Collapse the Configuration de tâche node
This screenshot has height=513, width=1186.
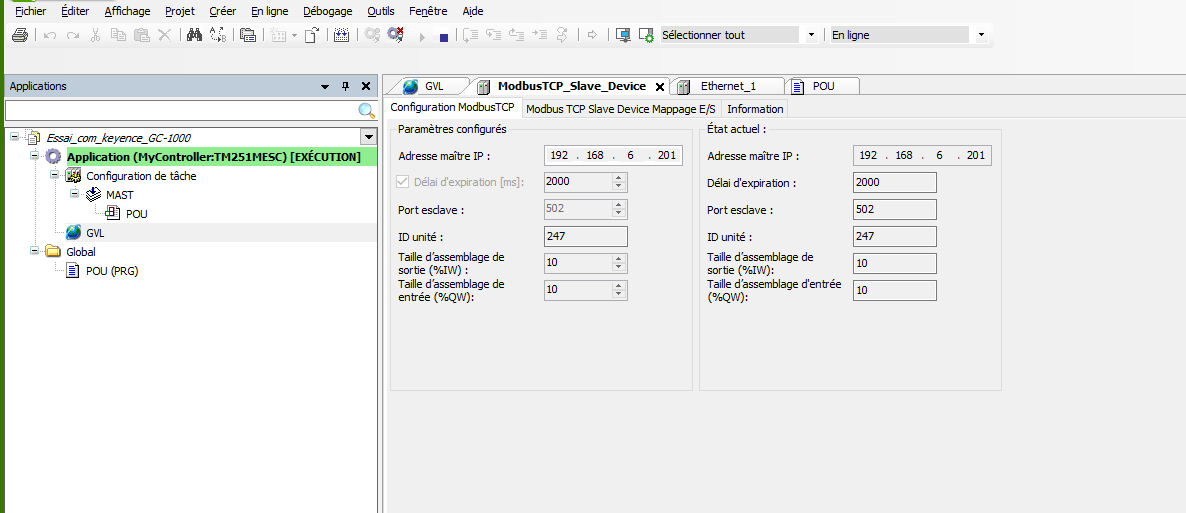click(x=55, y=176)
